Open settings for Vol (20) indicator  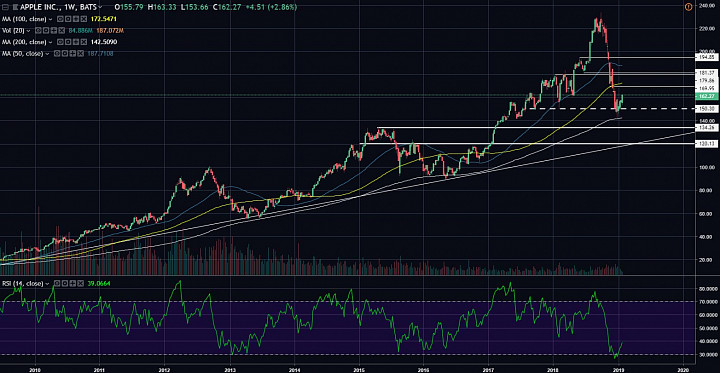[46, 30]
